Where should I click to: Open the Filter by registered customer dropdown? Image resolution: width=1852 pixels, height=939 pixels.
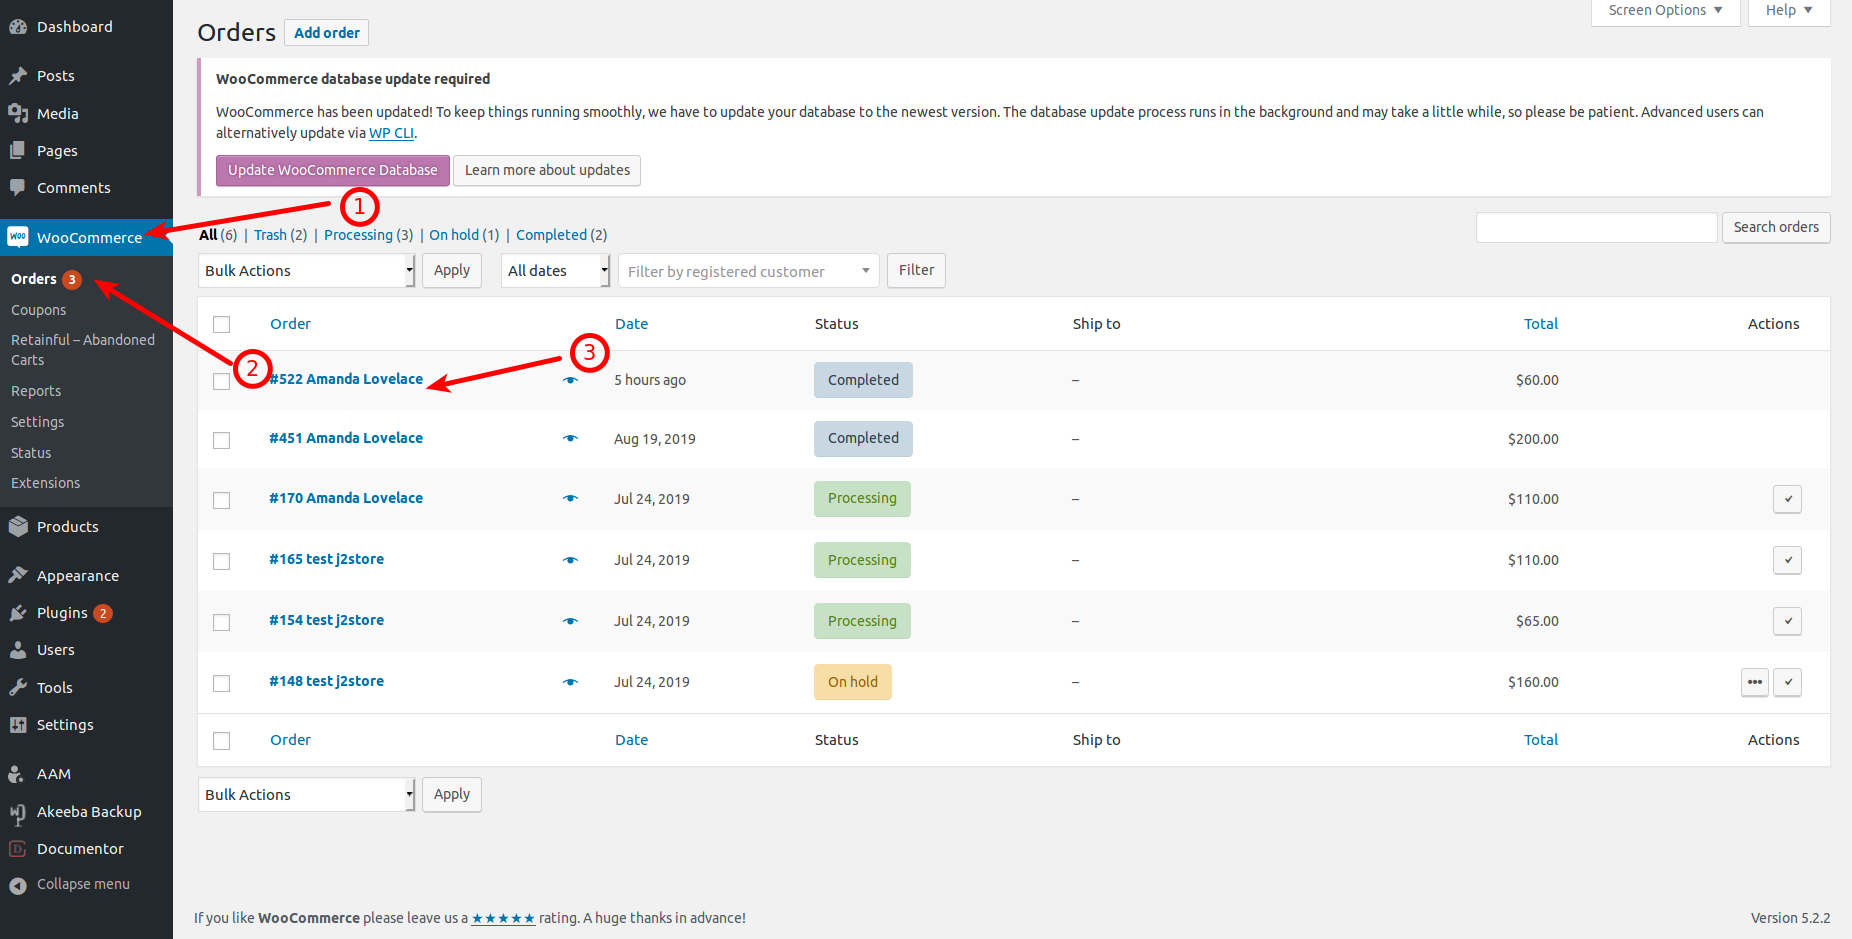(x=749, y=271)
